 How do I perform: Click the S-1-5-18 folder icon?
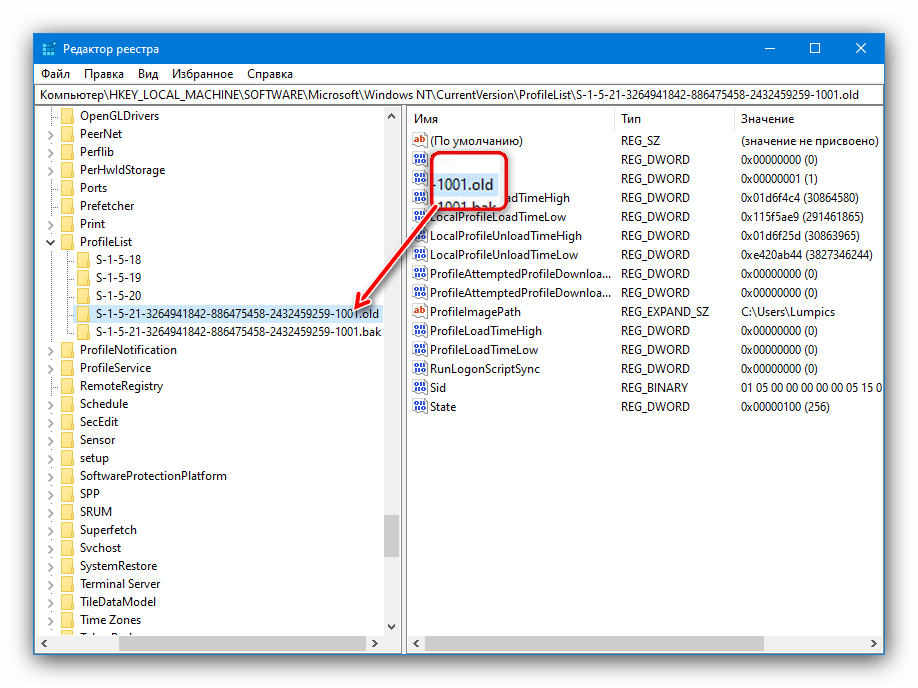84,260
